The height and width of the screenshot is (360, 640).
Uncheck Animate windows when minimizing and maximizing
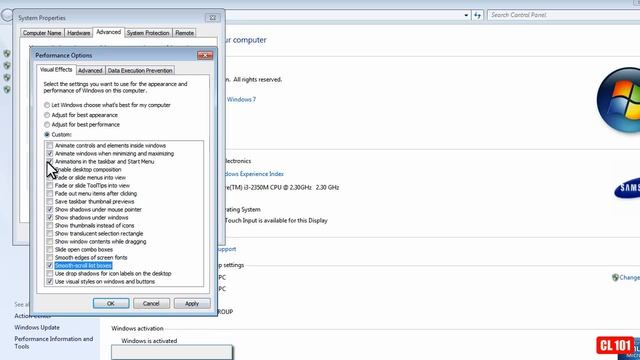(50, 153)
